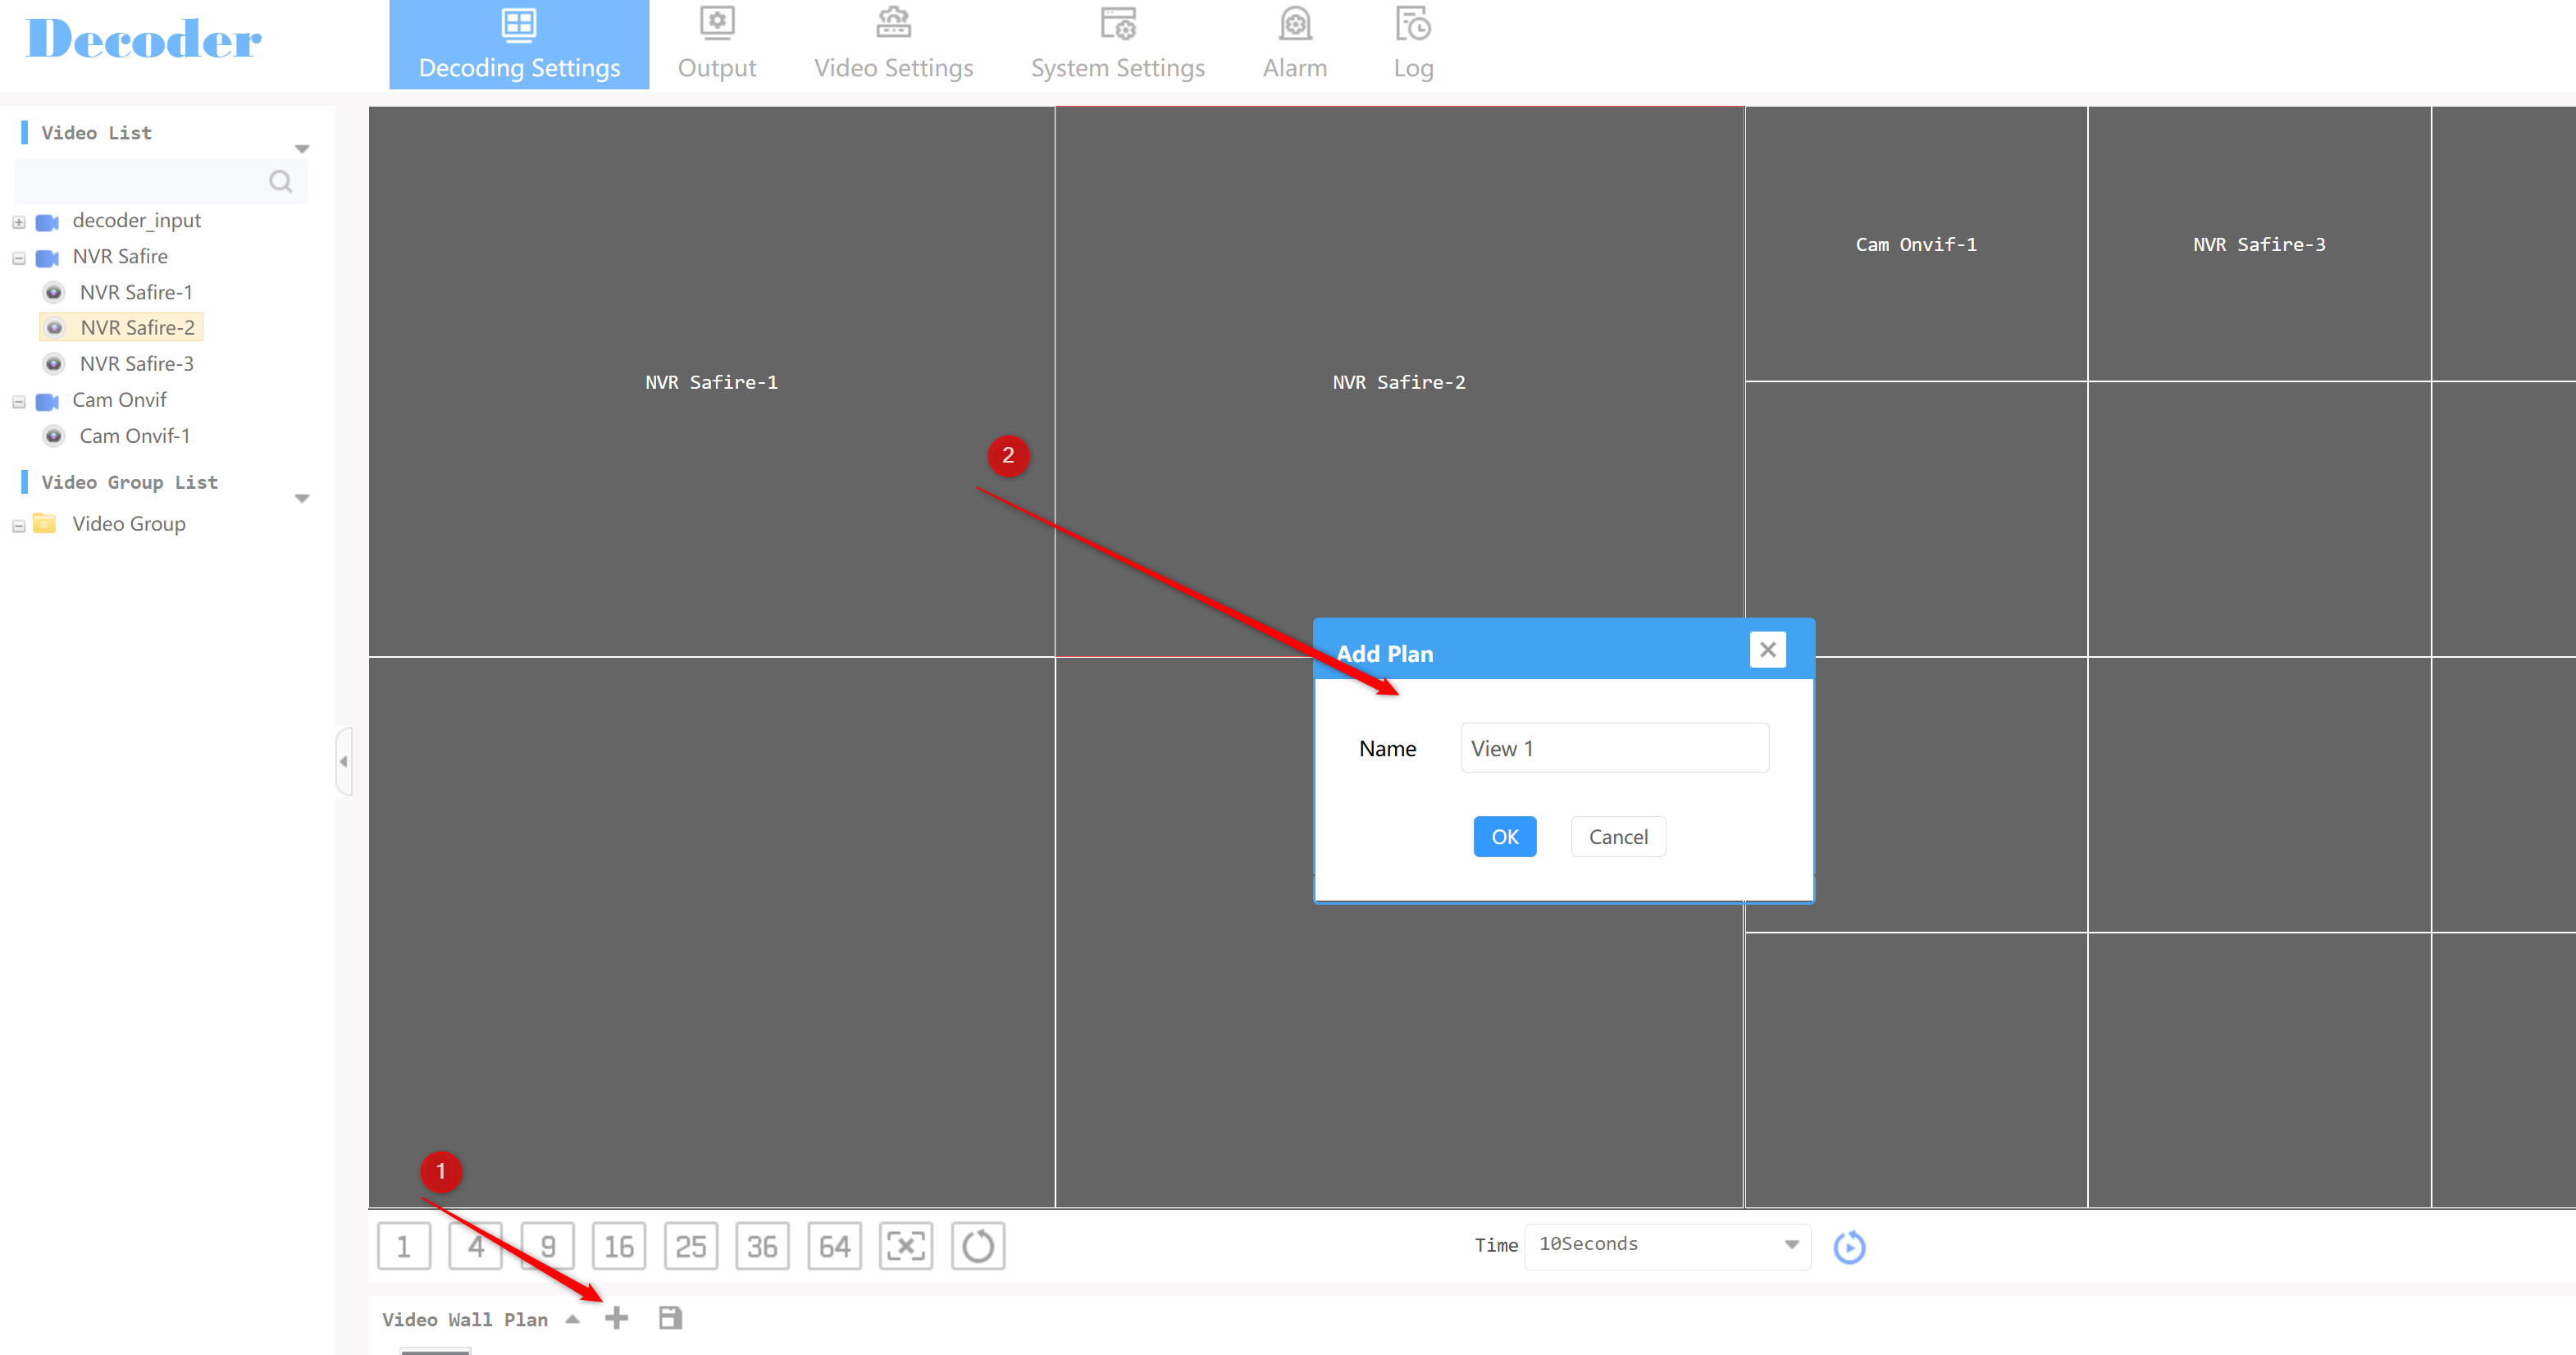Select the decoder_input device entry
Screen dimensions: 2576x1355
tap(136, 220)
